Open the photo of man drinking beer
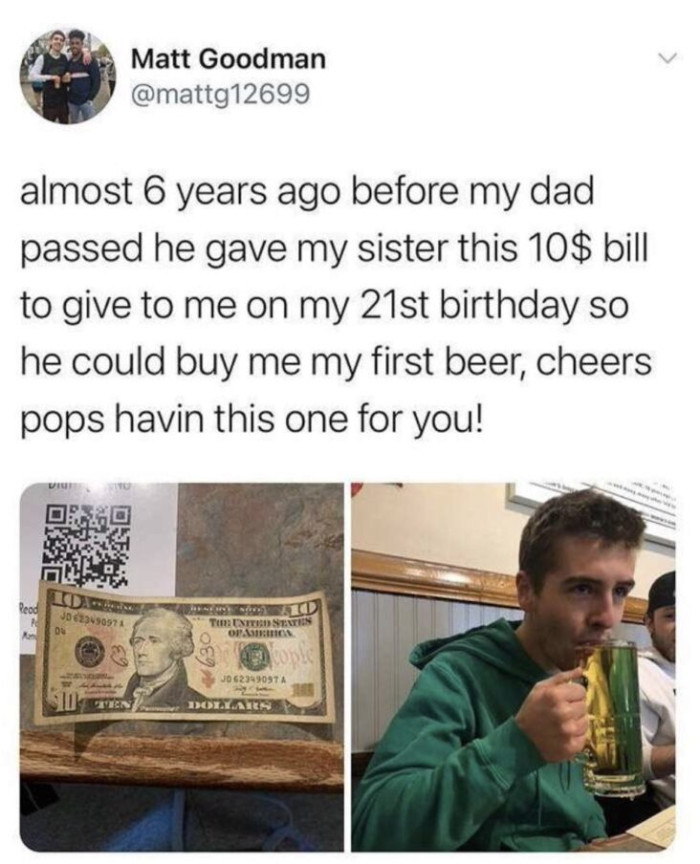 (x=513, y=667)
